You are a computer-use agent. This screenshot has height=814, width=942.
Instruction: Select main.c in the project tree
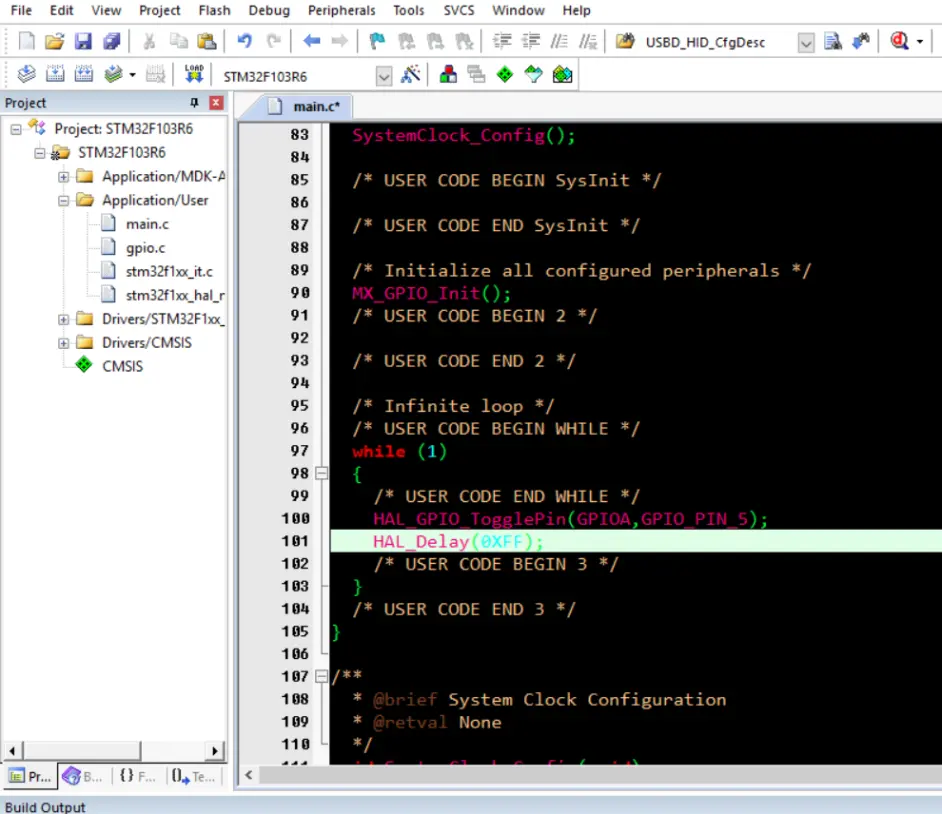click(147, 224)
